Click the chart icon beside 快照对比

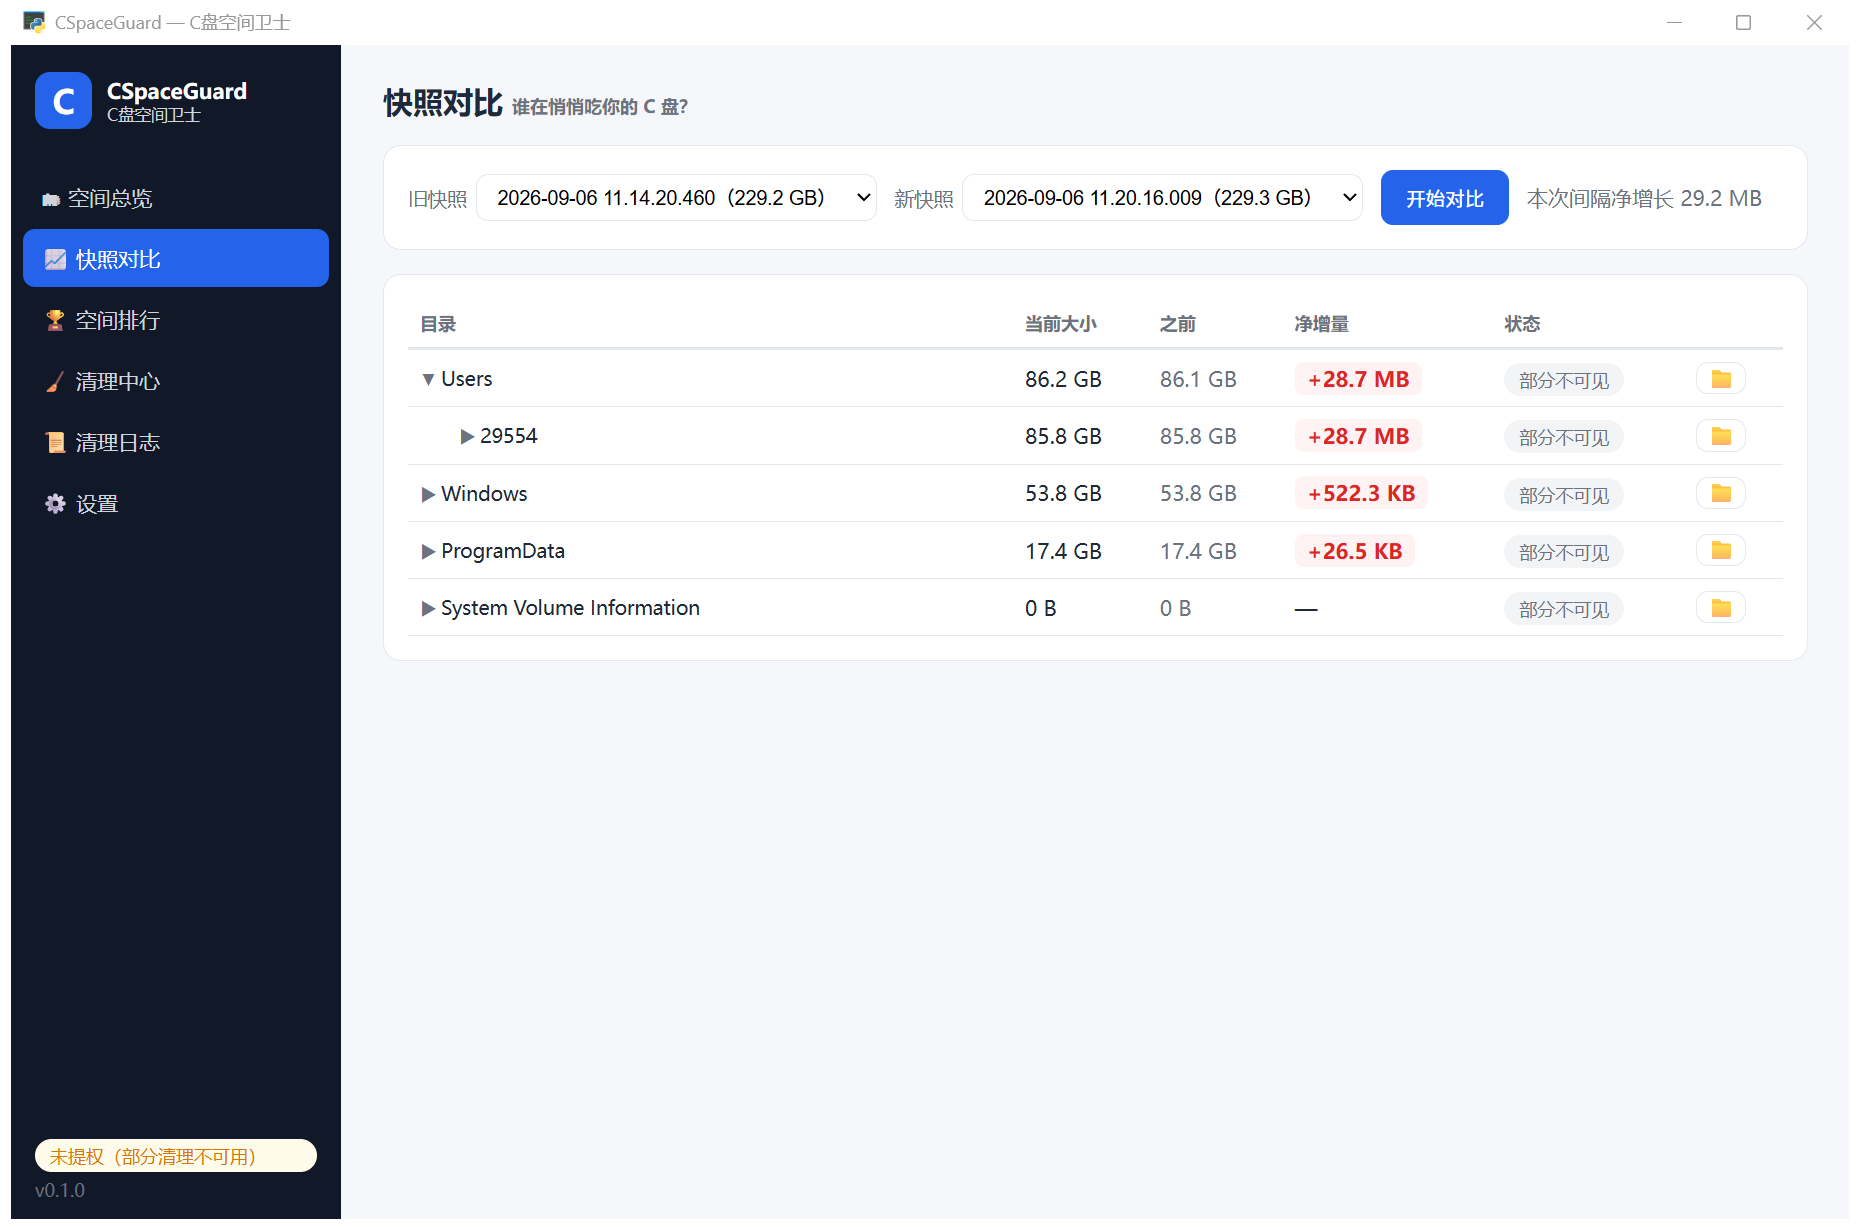tap(55, 259)
